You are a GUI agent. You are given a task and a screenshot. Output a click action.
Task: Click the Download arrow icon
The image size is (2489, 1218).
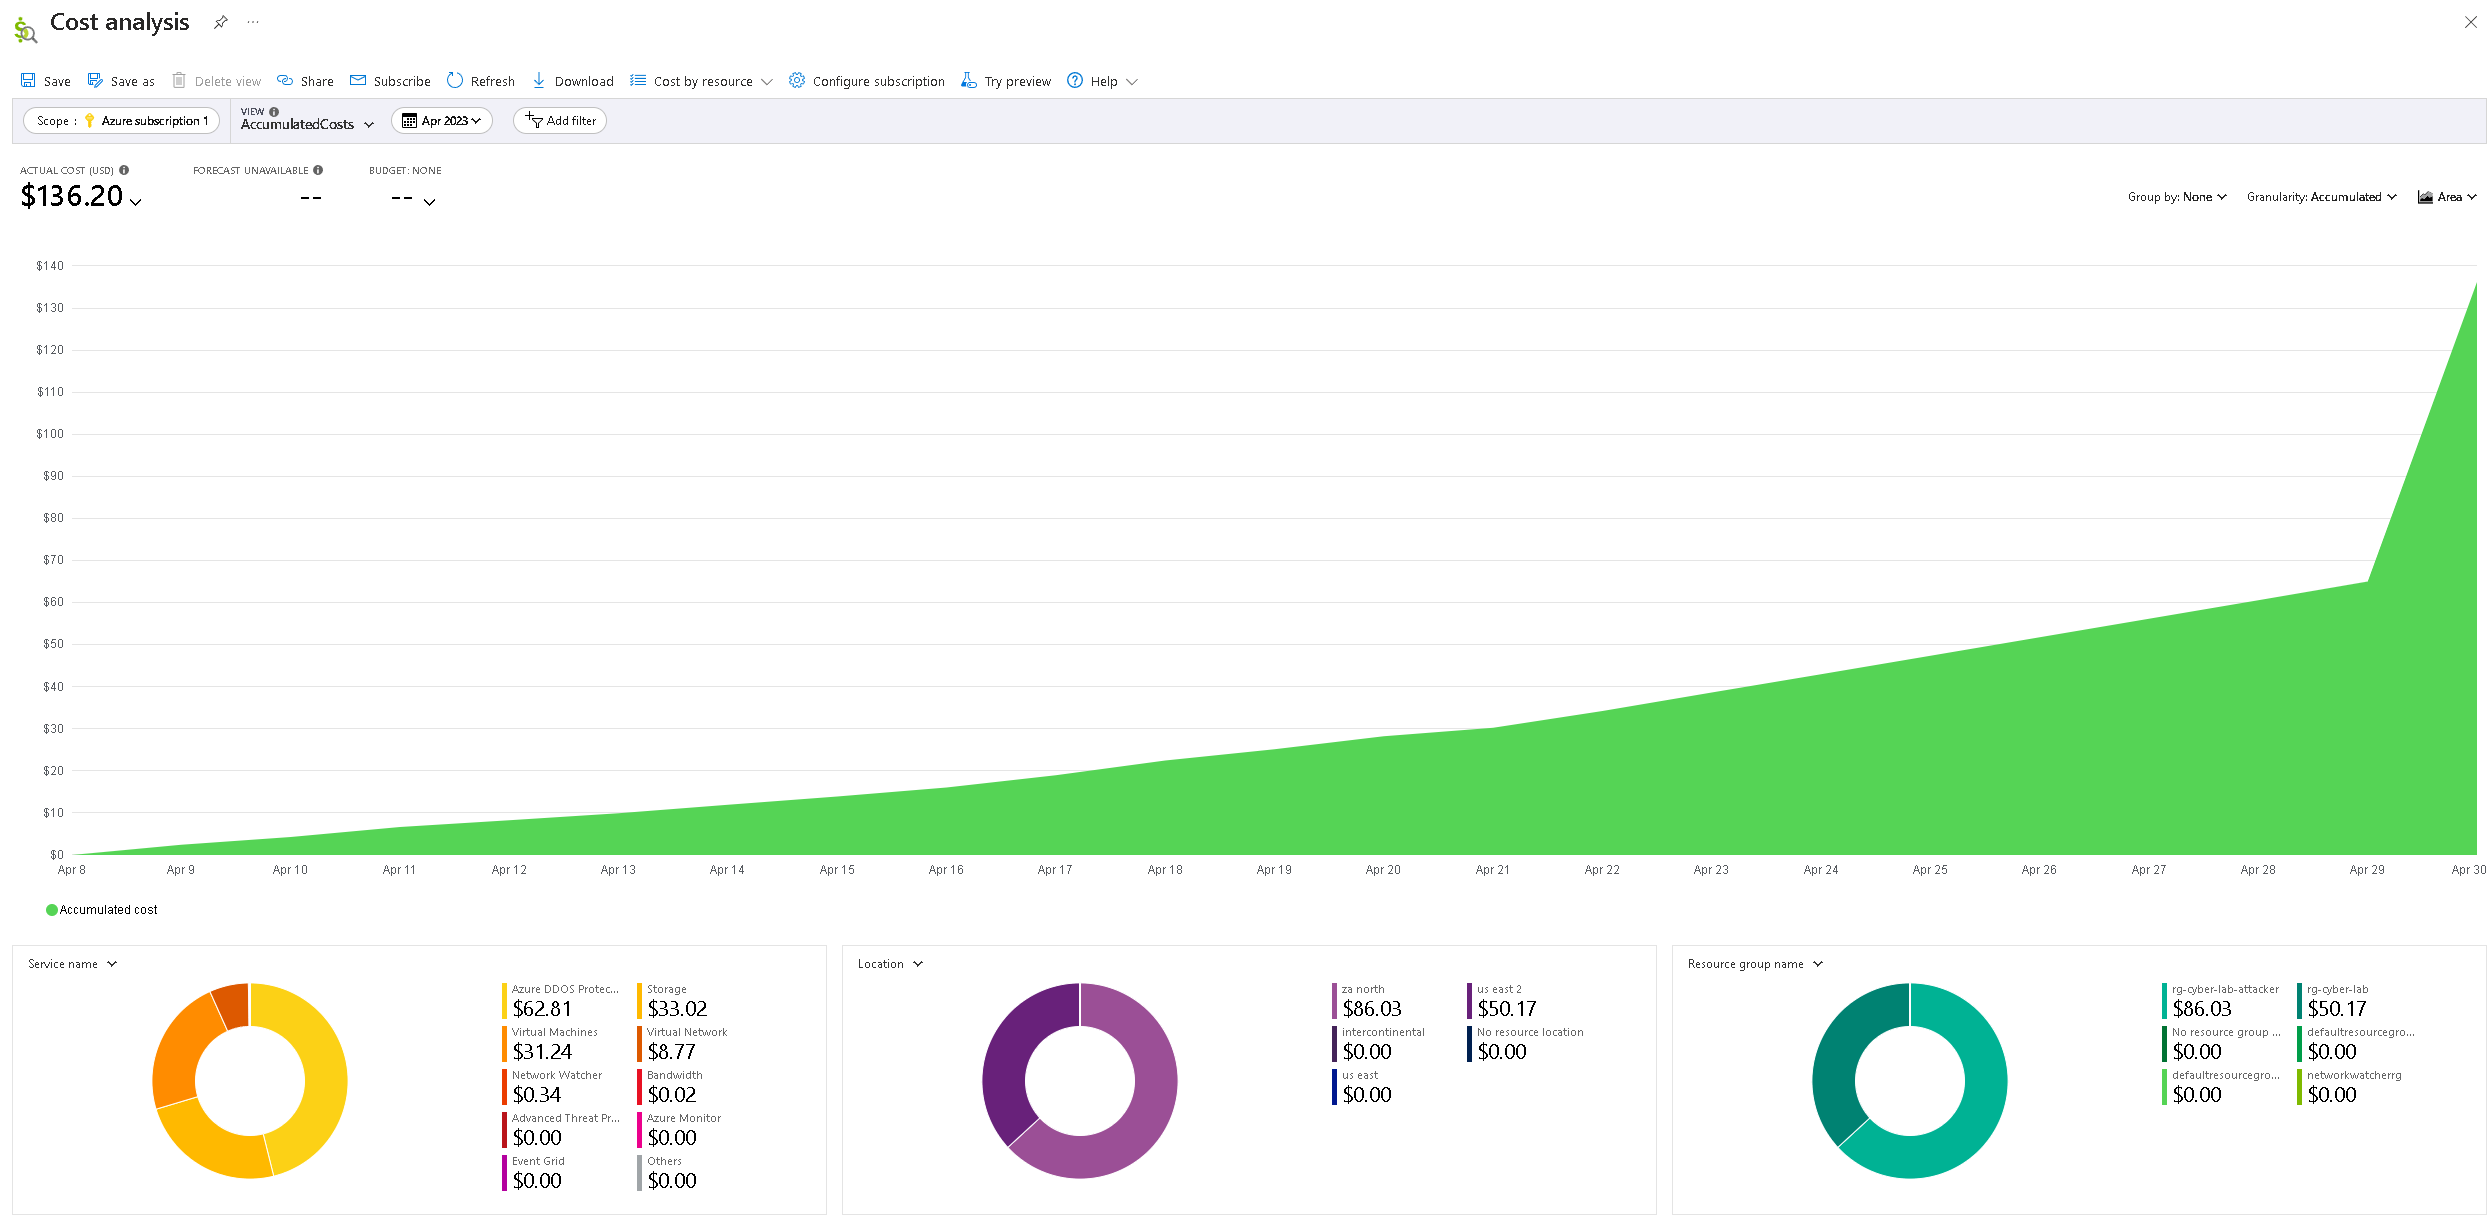point(539,81)
